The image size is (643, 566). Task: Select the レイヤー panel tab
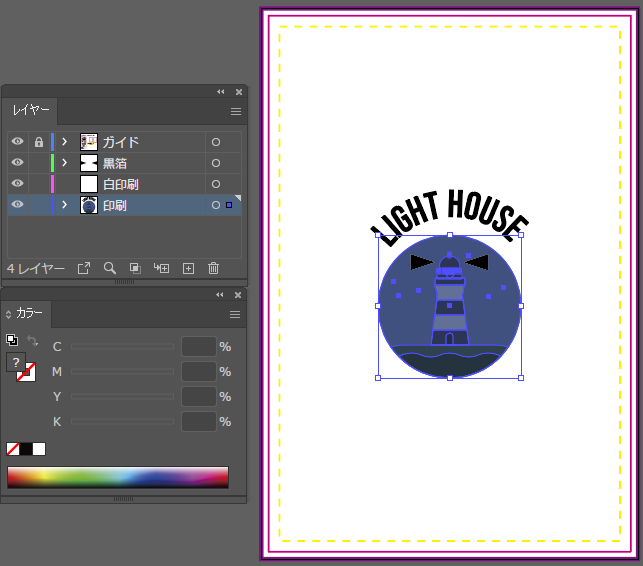coord(31,110)
